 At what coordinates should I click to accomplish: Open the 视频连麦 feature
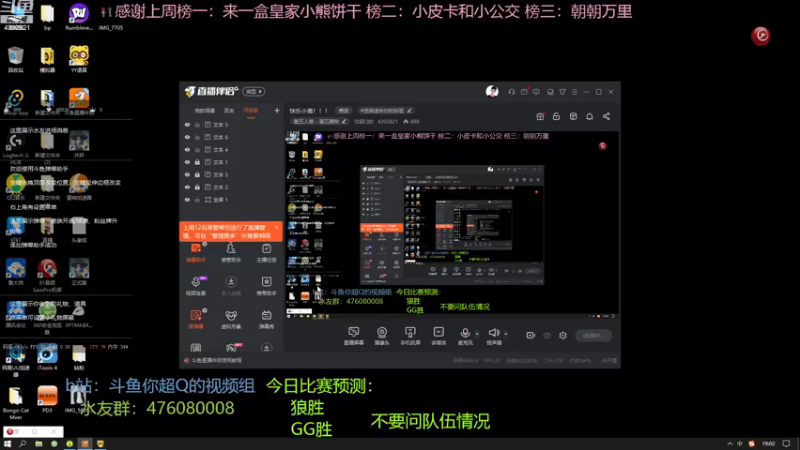196,286
